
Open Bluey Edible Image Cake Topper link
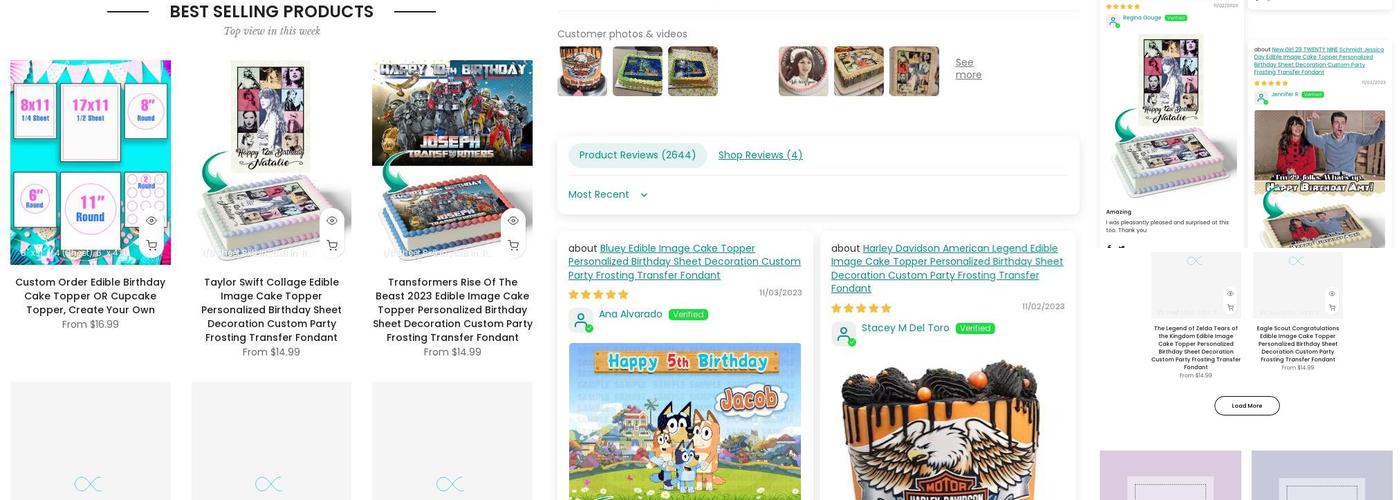pos(684,262)
